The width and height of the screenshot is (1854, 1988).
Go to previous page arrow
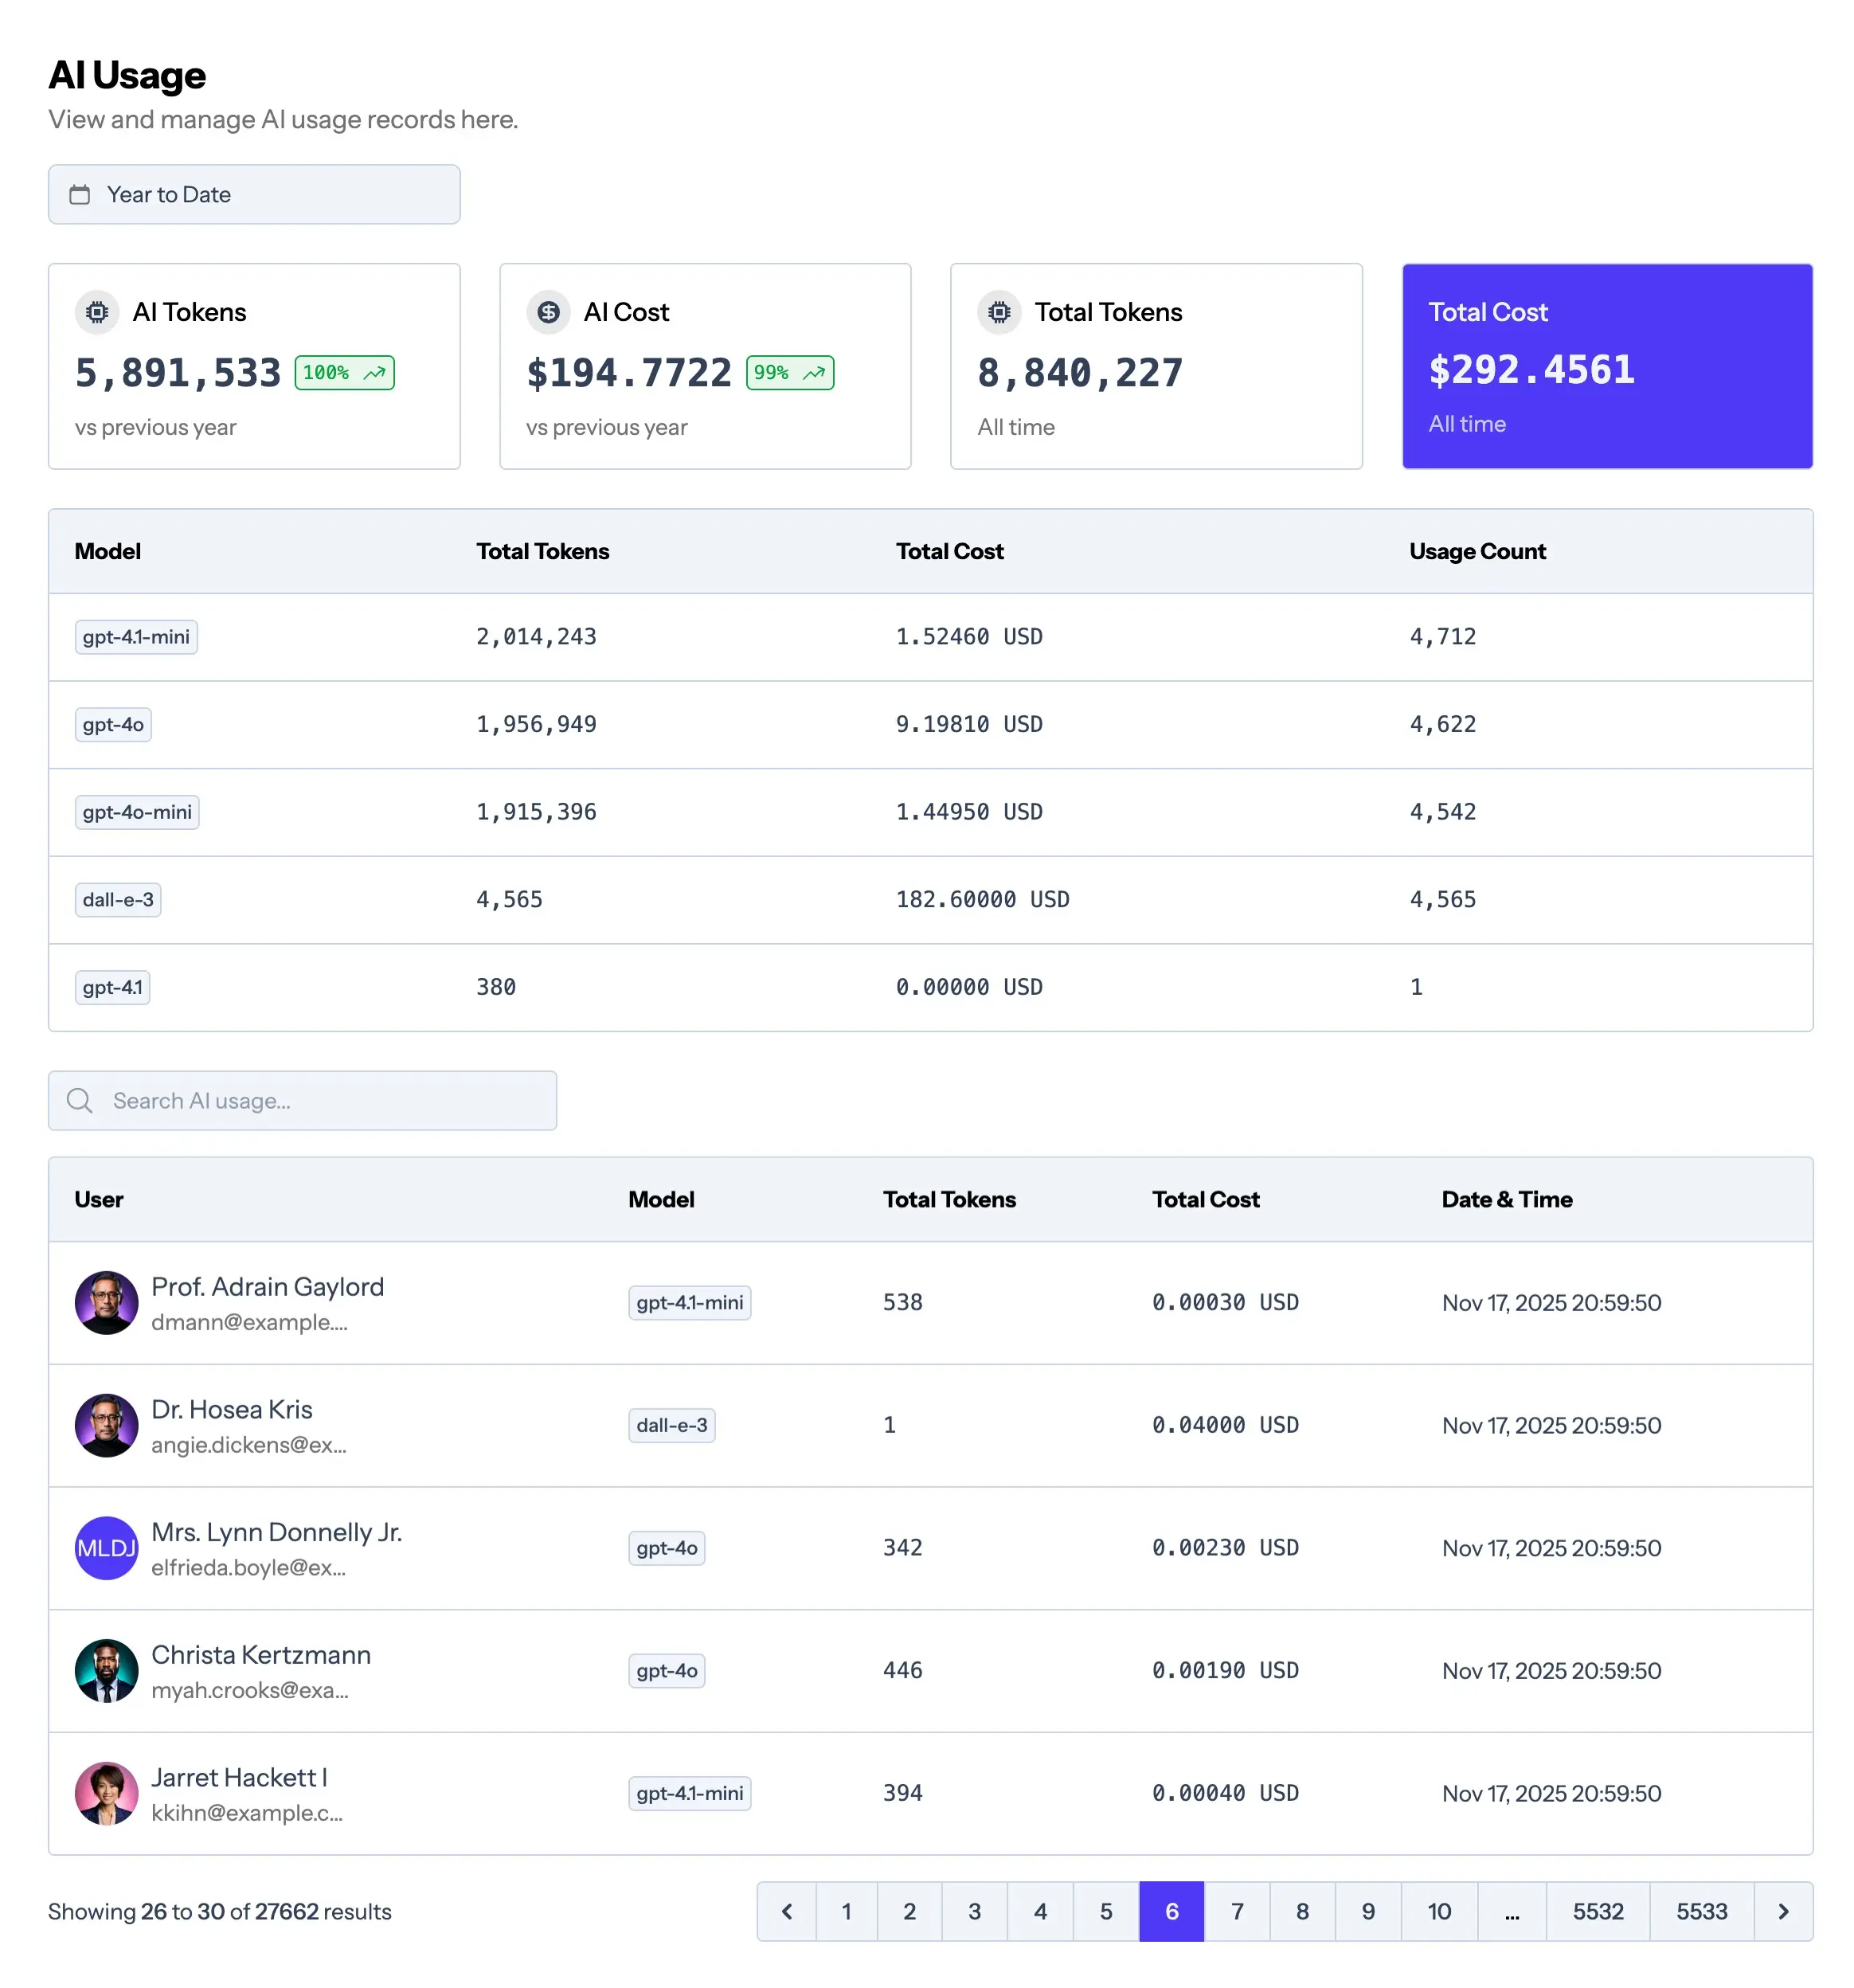point(787,1911)
